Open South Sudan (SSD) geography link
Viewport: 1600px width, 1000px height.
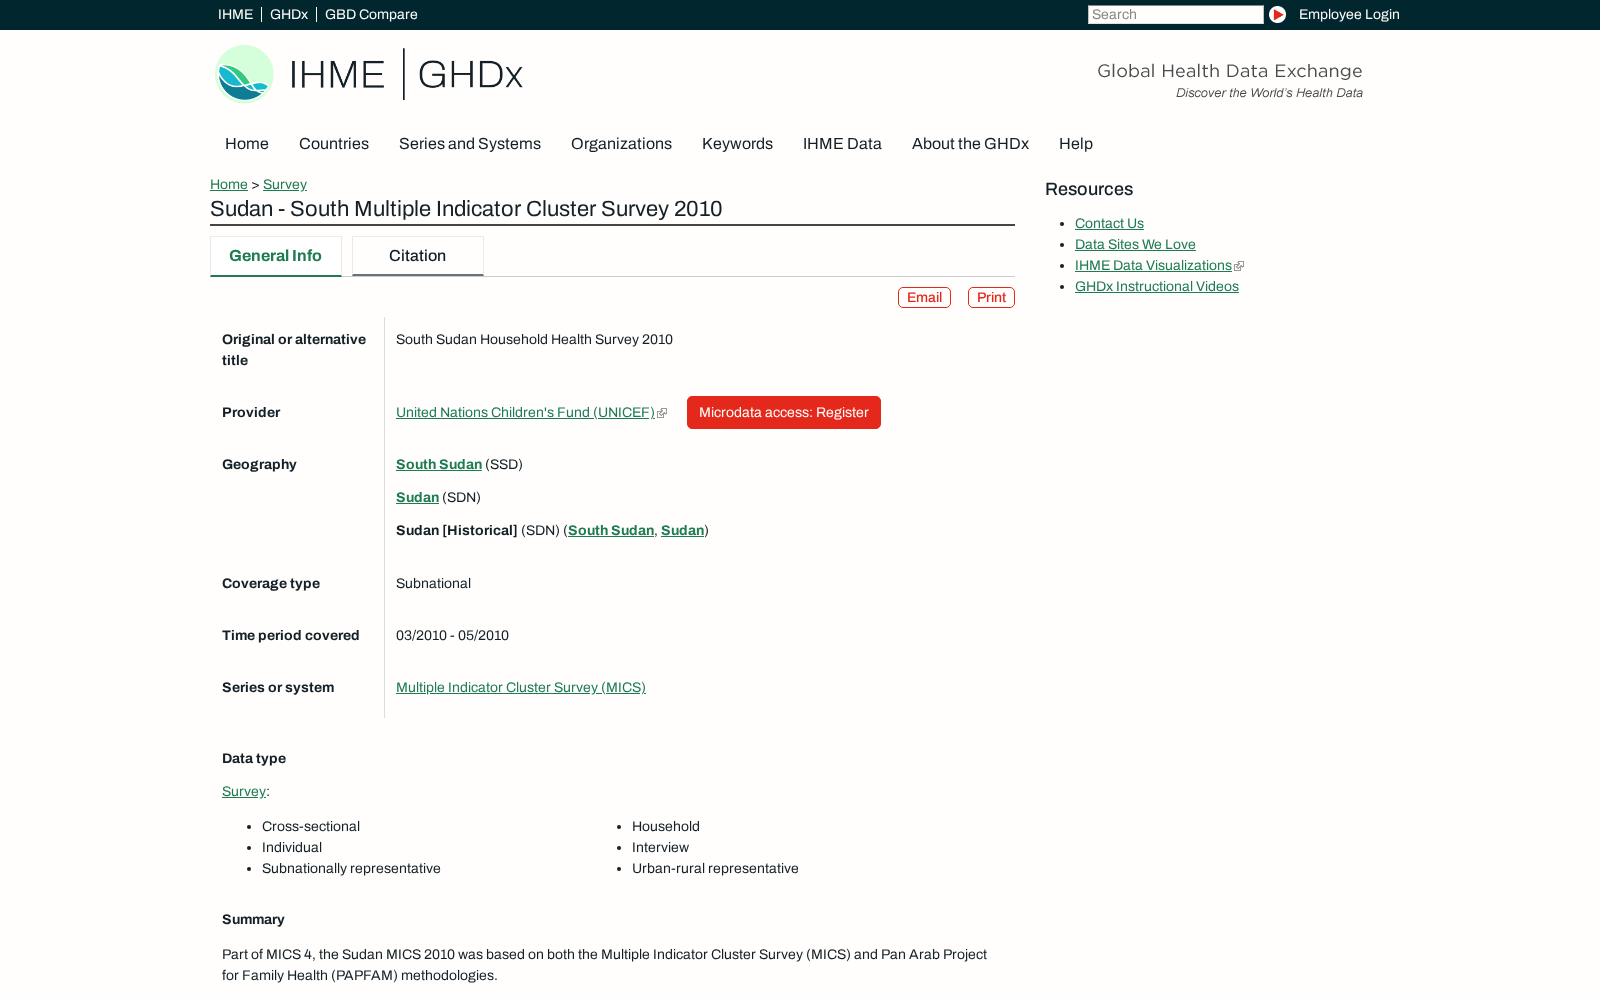click(439, 465)
